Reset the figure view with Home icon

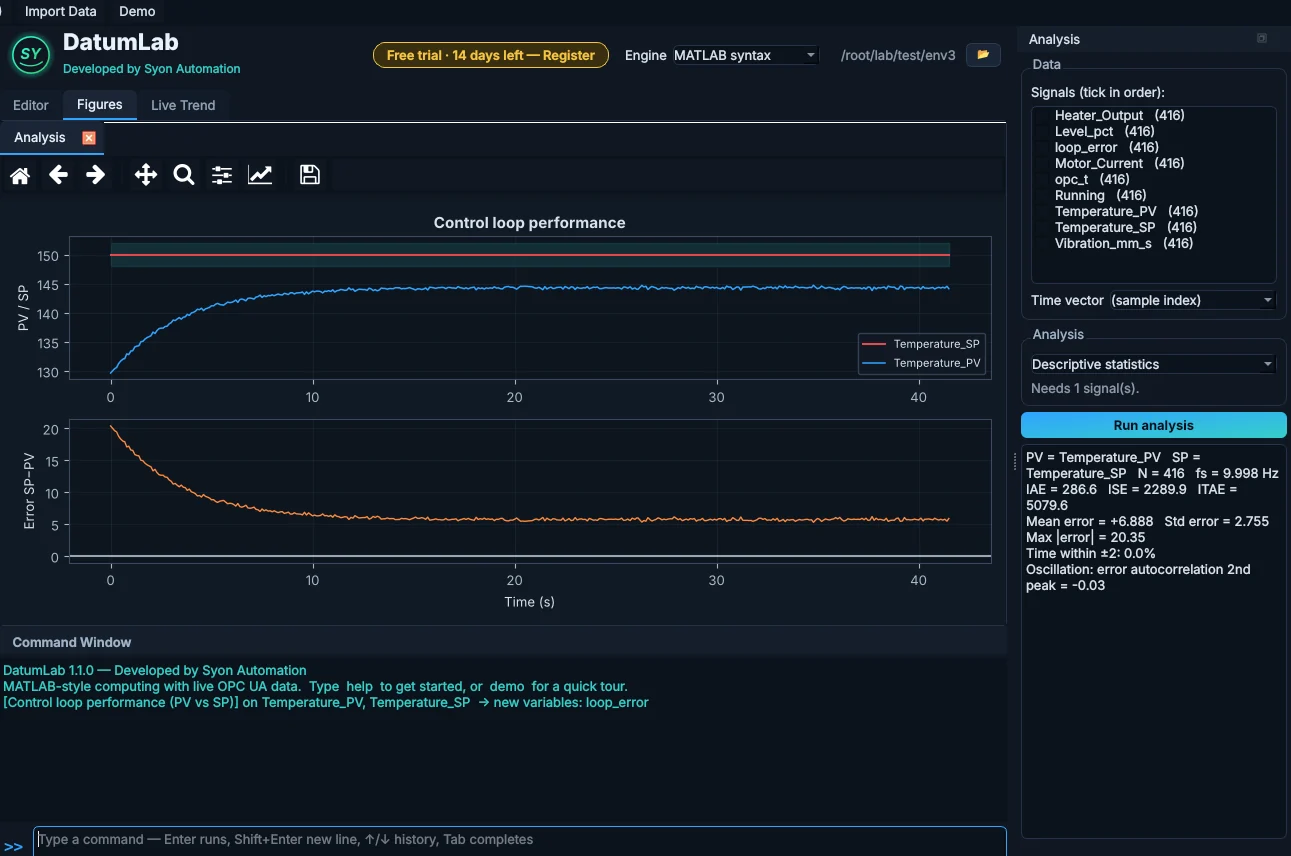20,175
